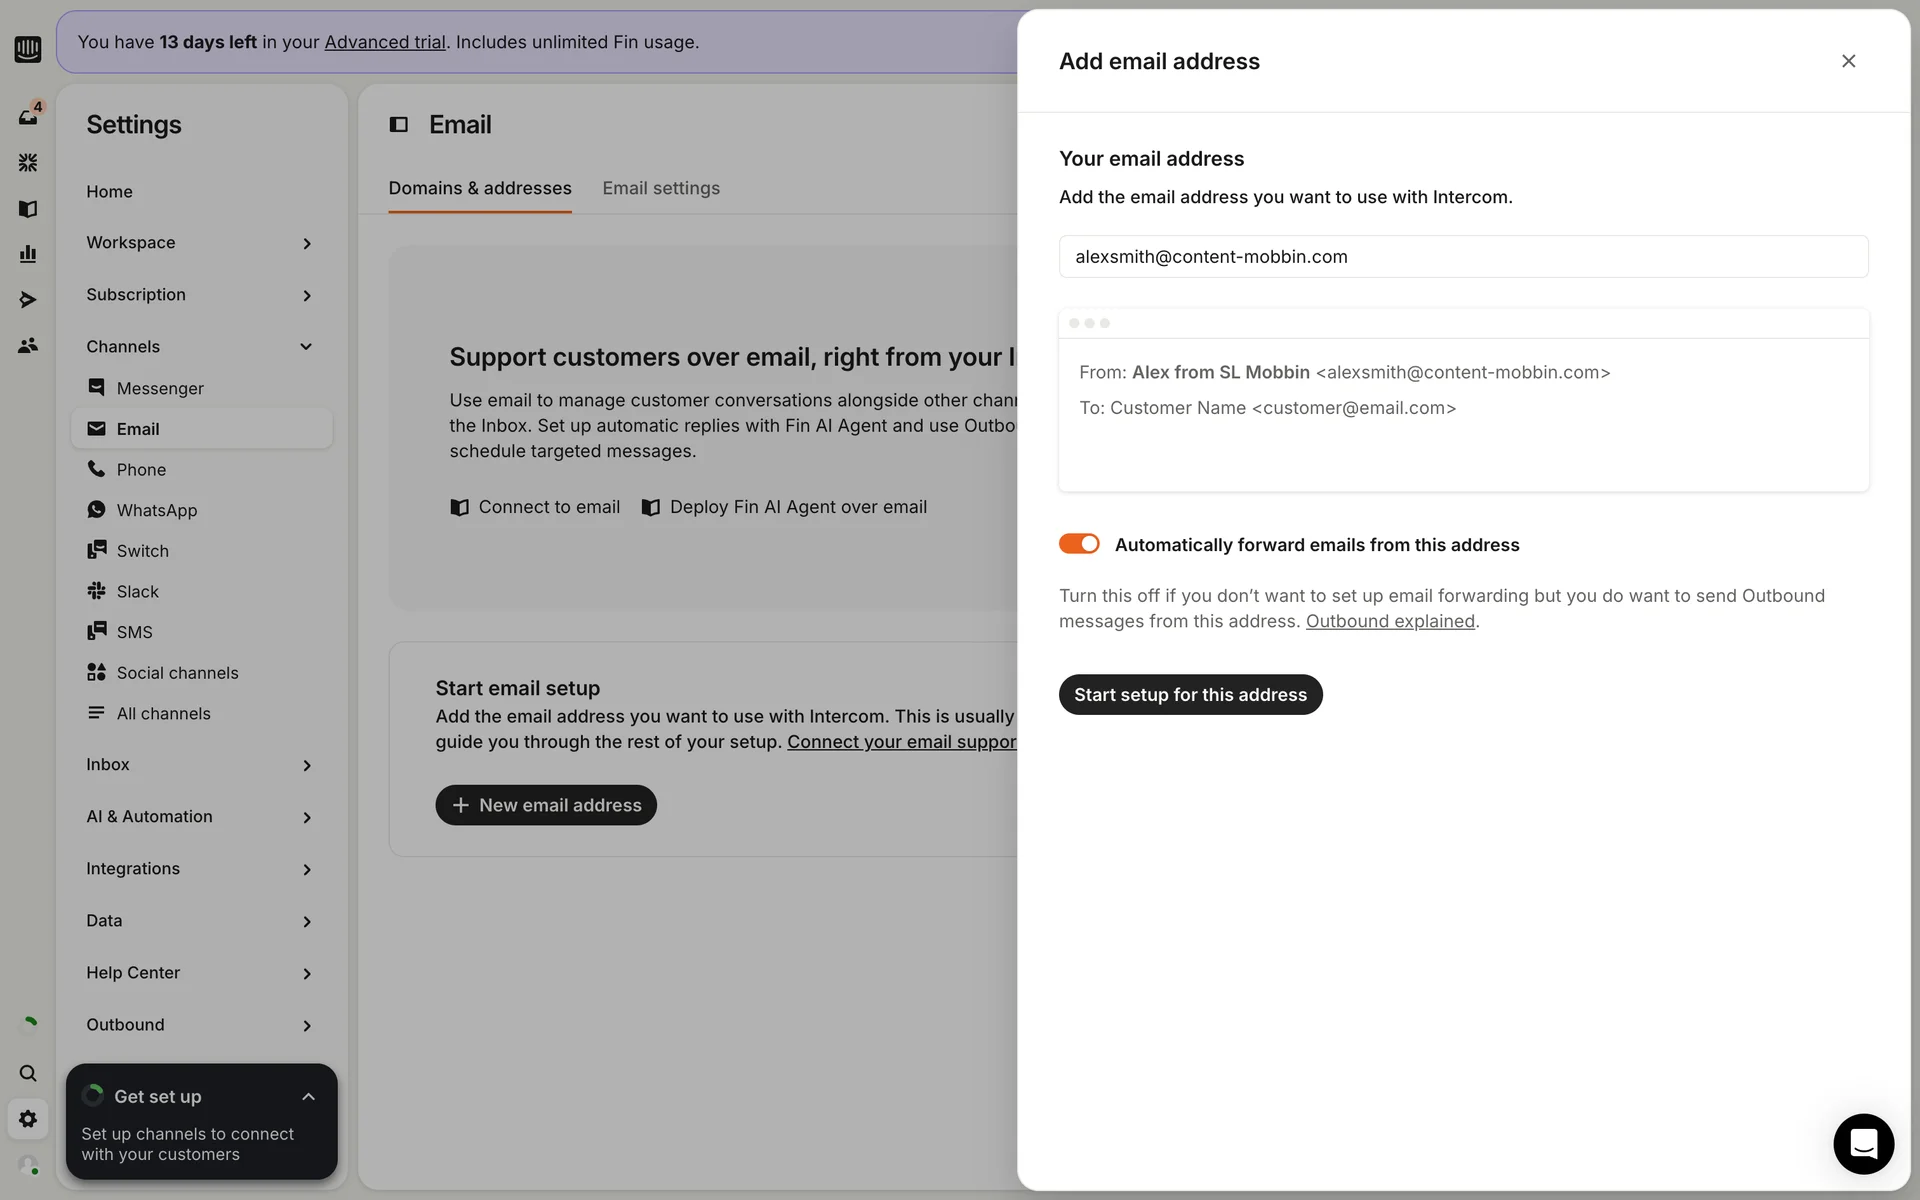Open the Fin AI sparkle icon
Image resolution: width=1920 pixels, height=1200 pixels.
28,162
